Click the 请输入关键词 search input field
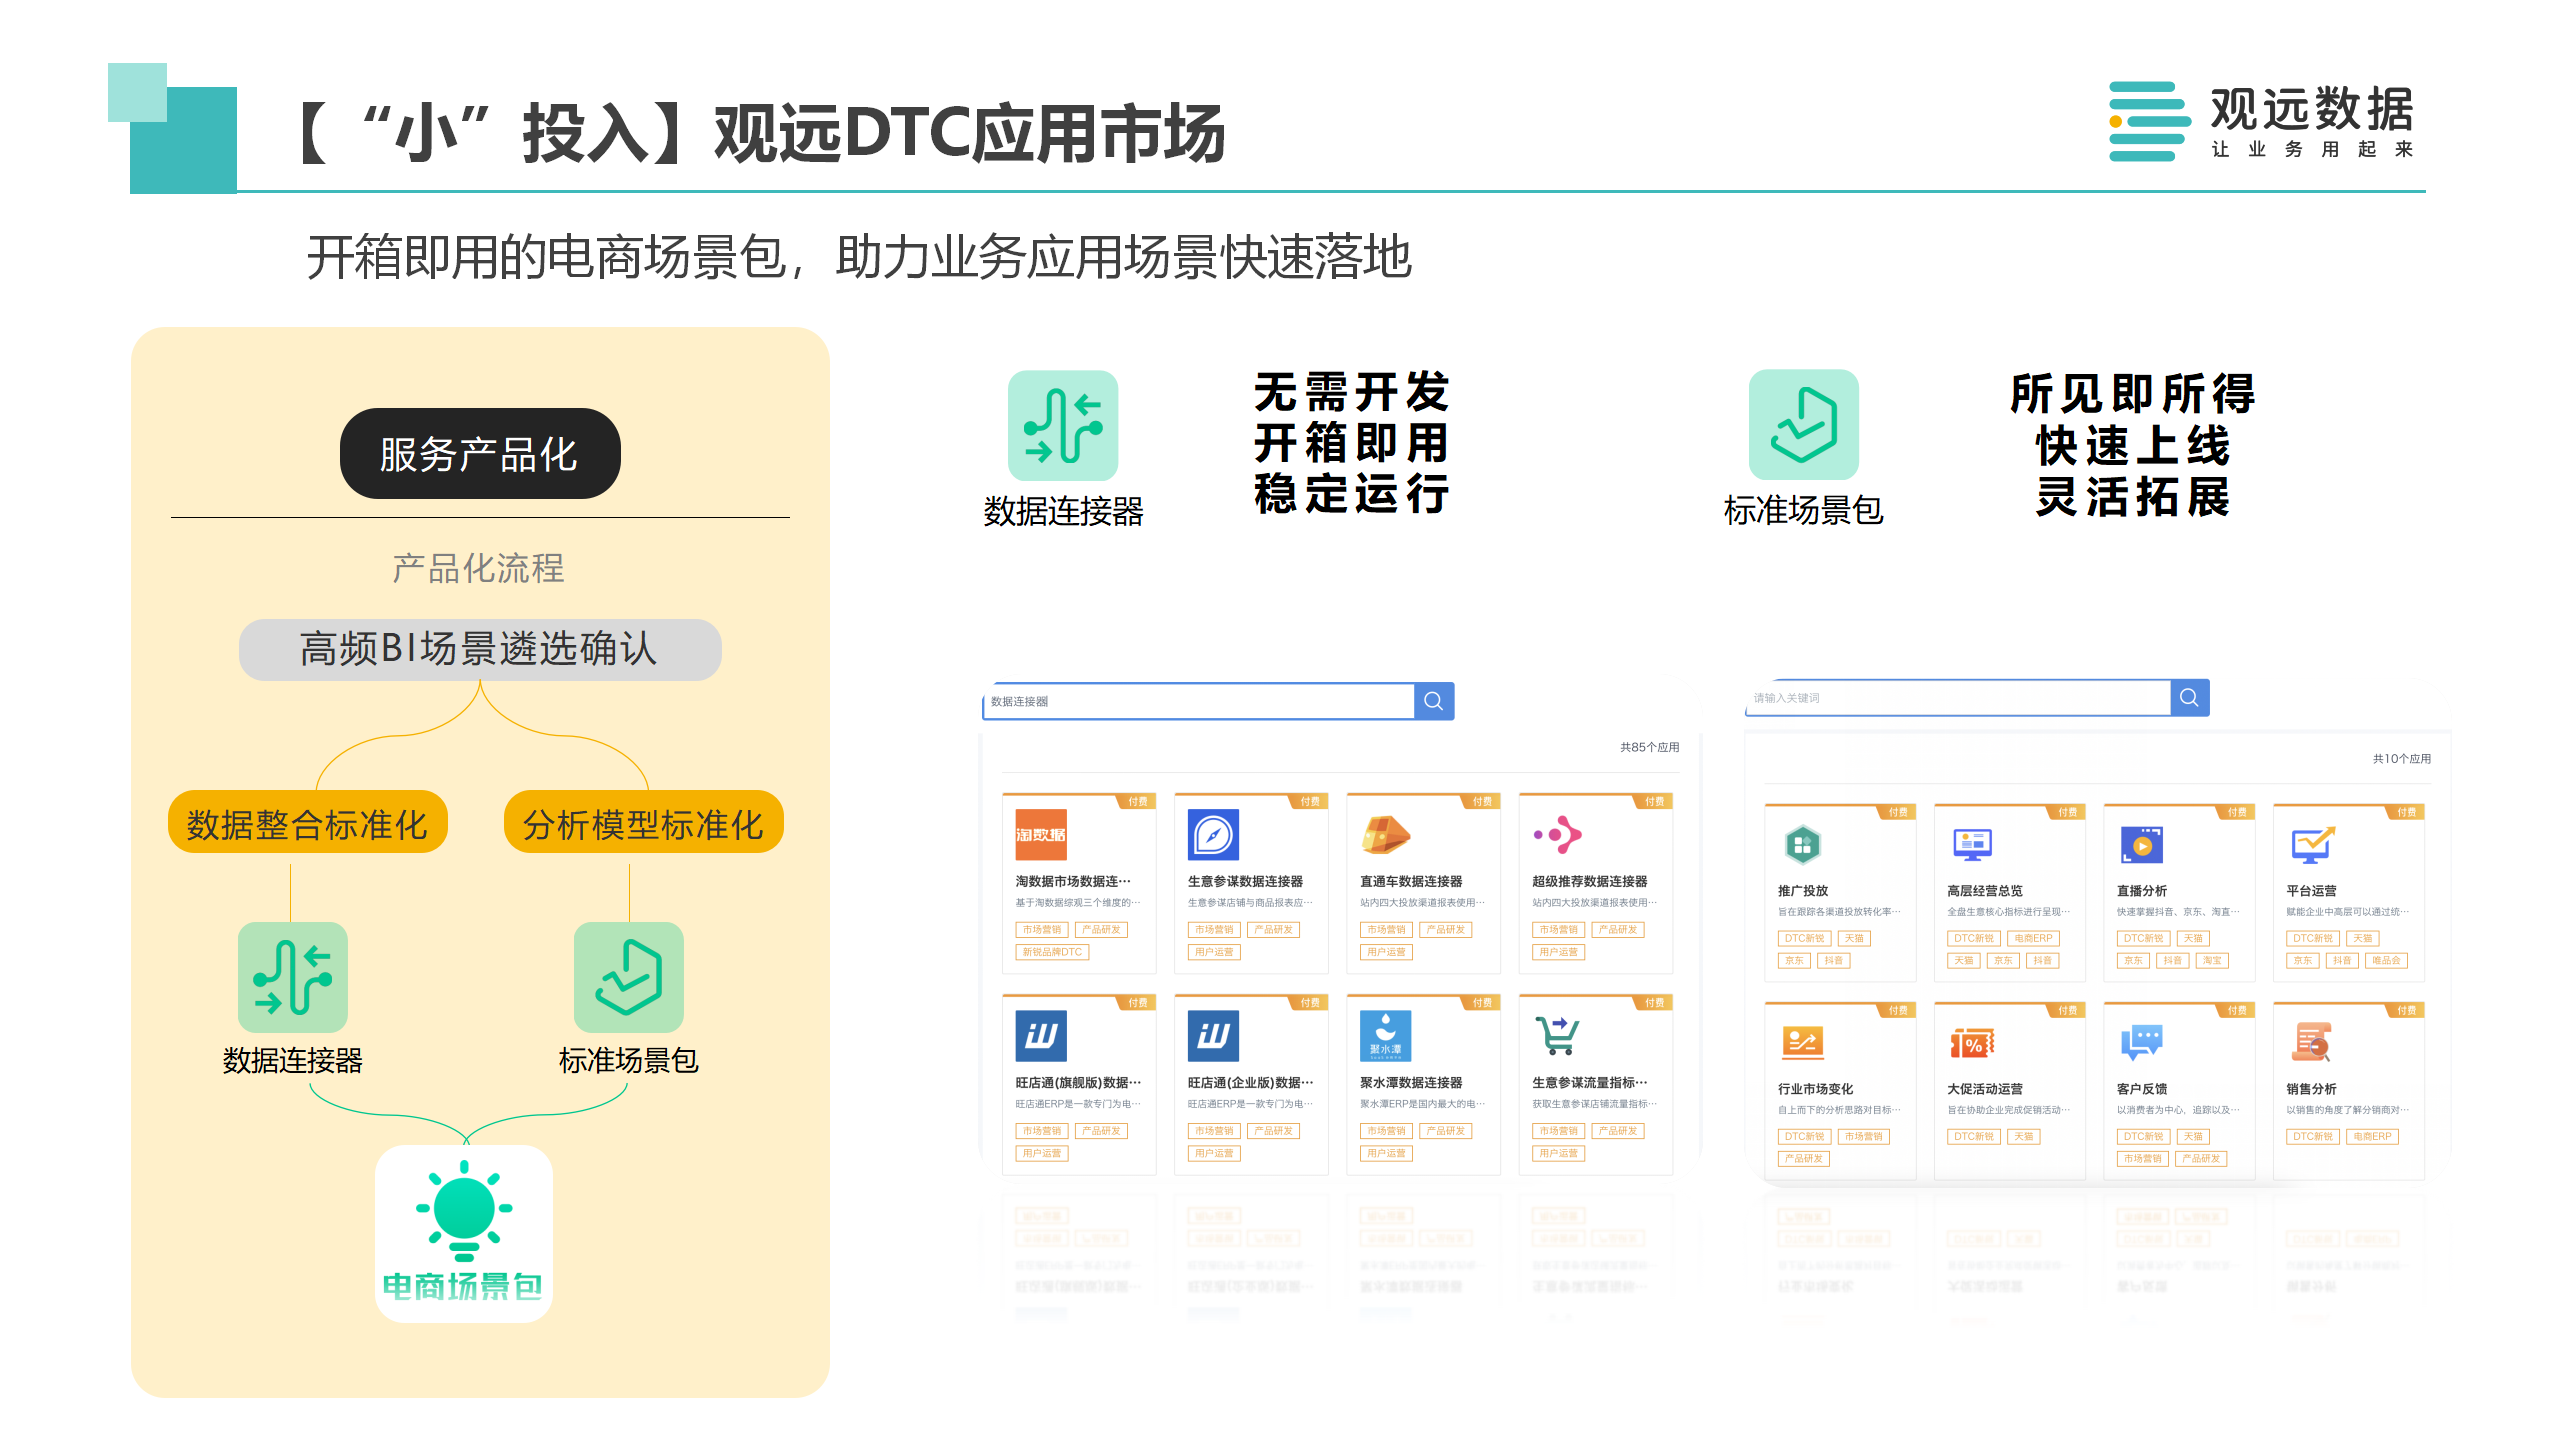Viewport: 2560px width, 1440px height. [x=1958, y=698]
